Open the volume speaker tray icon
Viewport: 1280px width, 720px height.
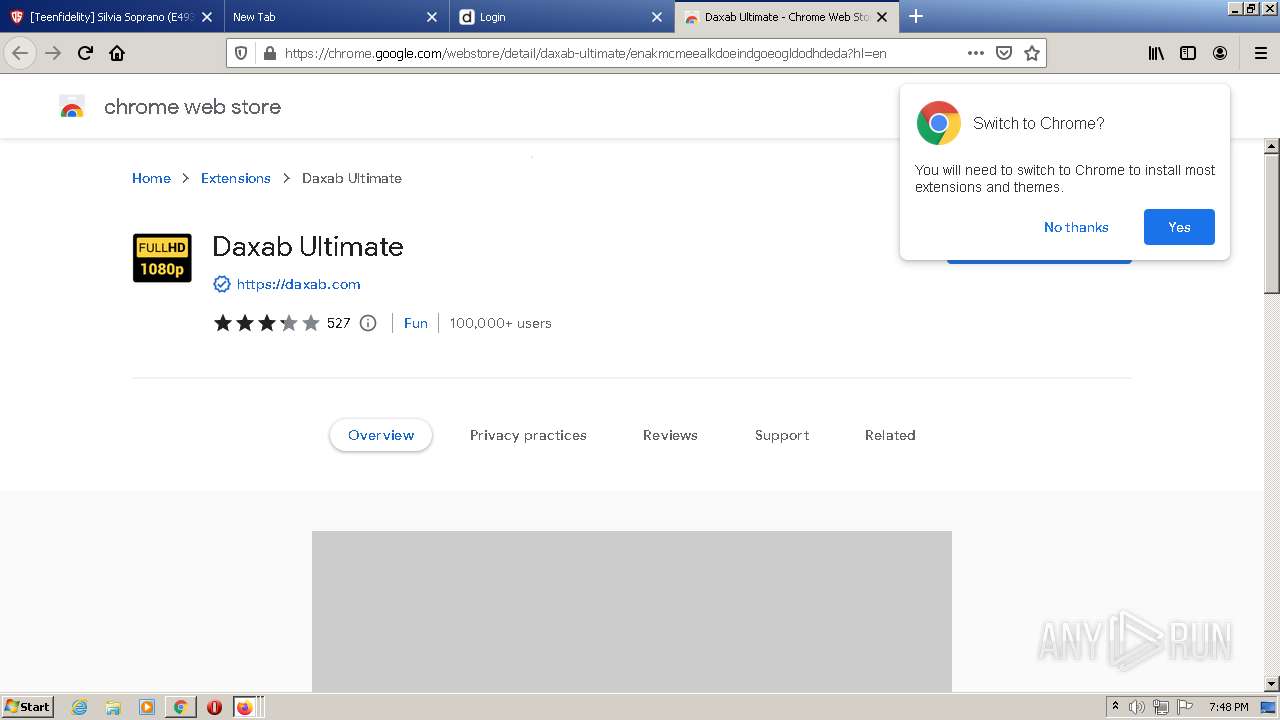(1137, 707)
